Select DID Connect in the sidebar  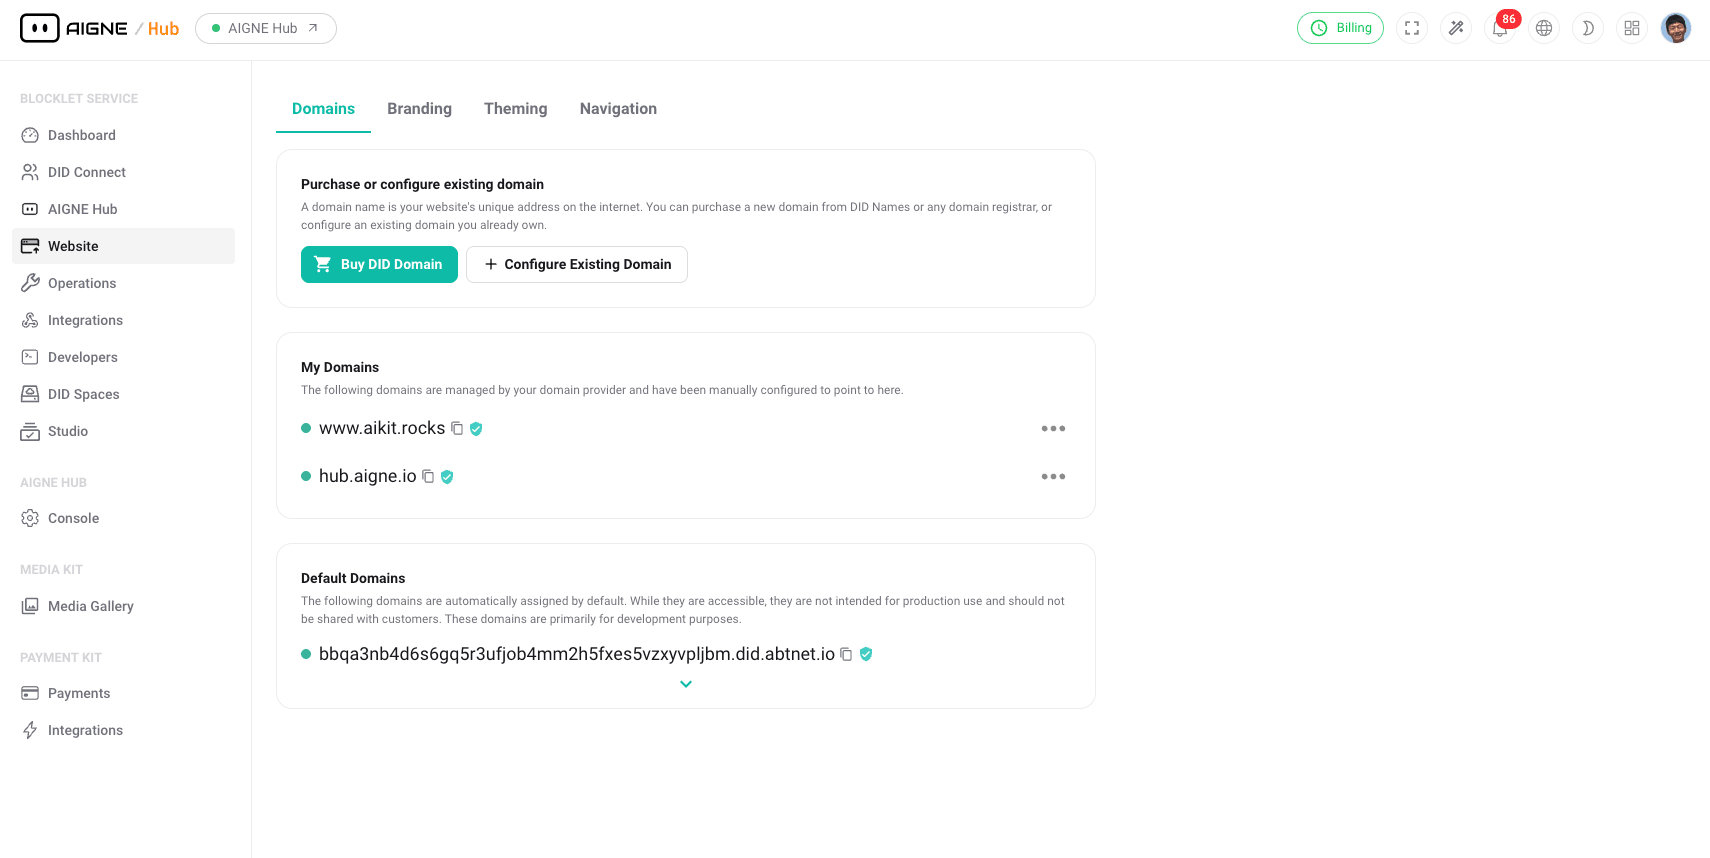point(87,171)
